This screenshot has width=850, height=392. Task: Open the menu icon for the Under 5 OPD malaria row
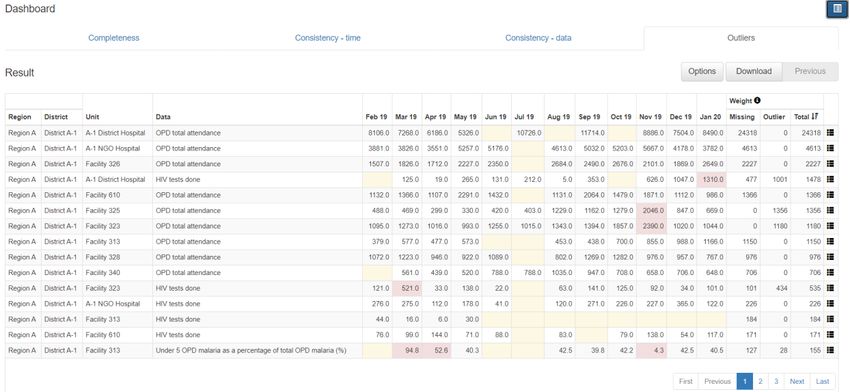click(x=830, y=350)
